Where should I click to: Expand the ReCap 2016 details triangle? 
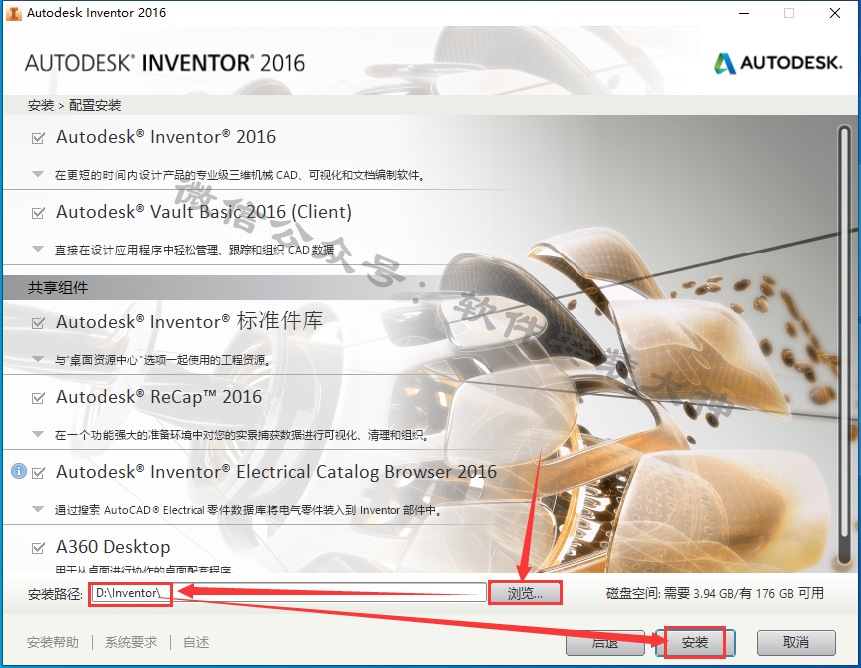[38, 434]
